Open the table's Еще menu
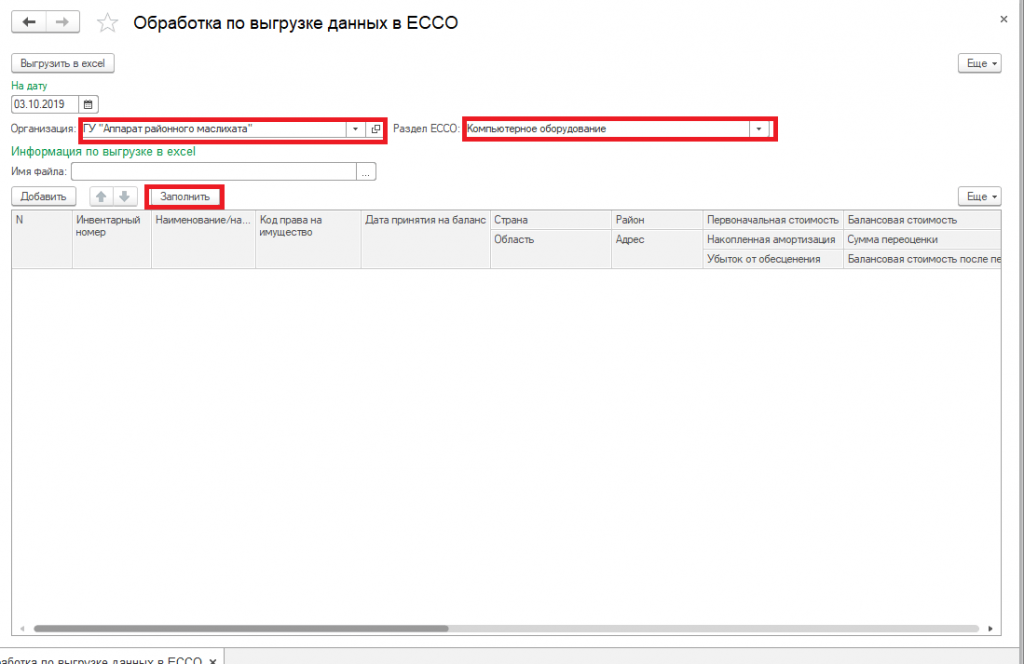 [979, 197]
